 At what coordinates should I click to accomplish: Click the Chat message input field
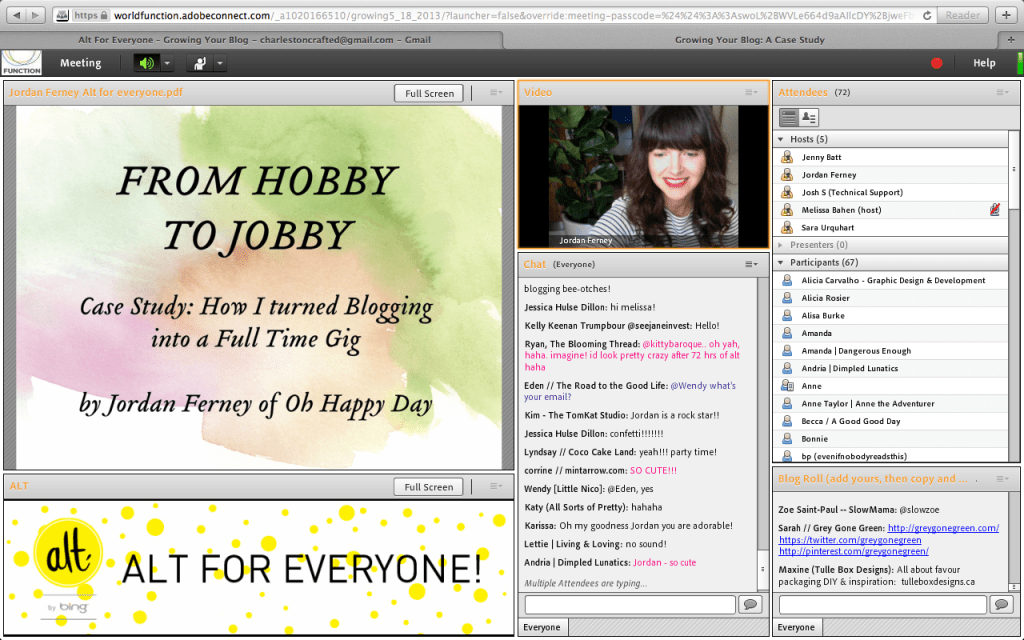click(x=630, y=604)
